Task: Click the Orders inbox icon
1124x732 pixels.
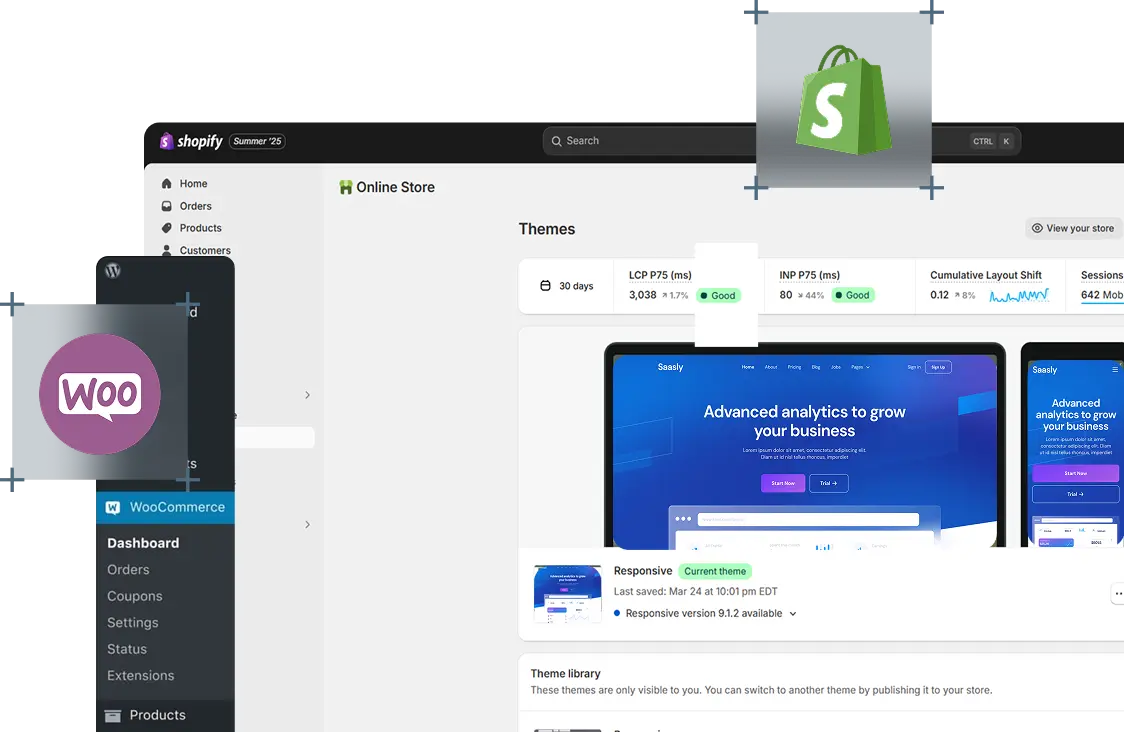Action: pyautogui.click(x=166, y=206)
